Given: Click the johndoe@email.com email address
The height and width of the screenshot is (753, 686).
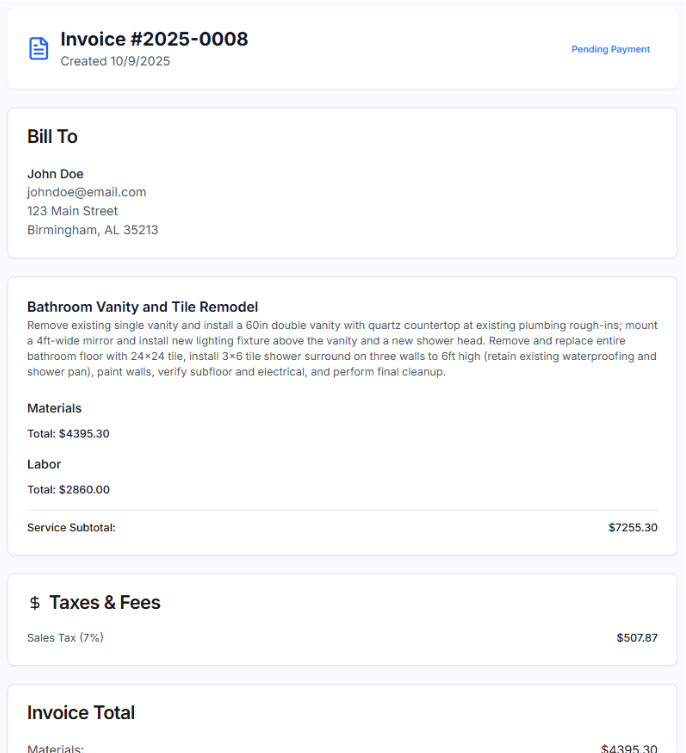Looking at the screenshot, I should coord(87,192).
